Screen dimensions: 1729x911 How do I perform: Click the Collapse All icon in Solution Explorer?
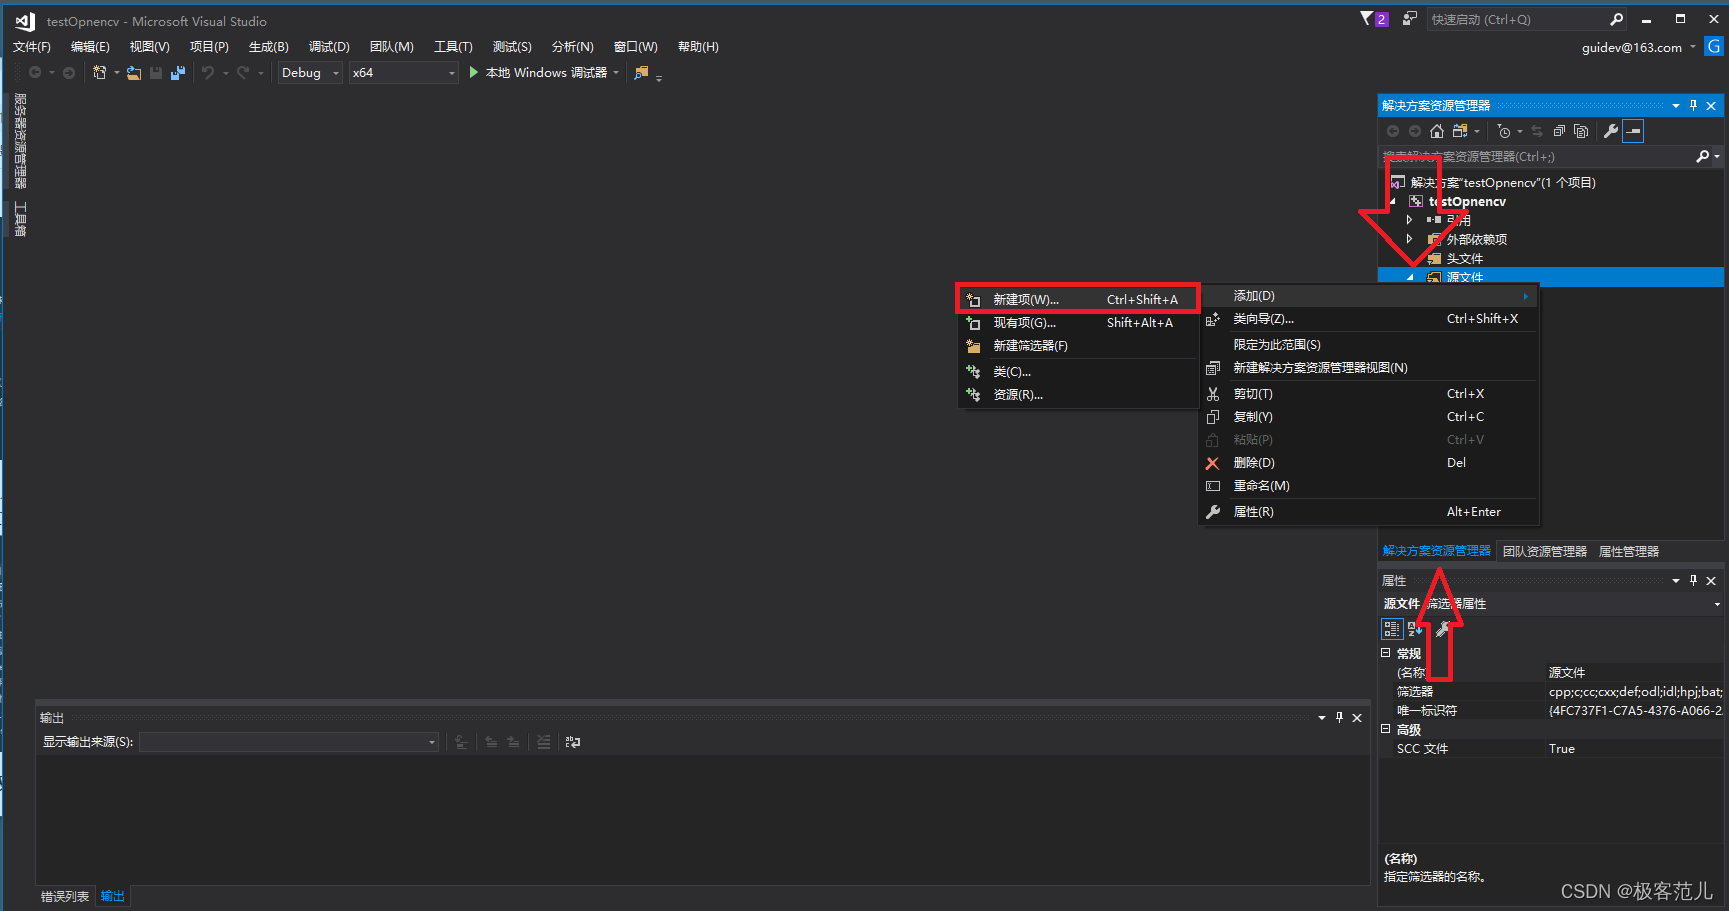click(x=1559, y=131)
